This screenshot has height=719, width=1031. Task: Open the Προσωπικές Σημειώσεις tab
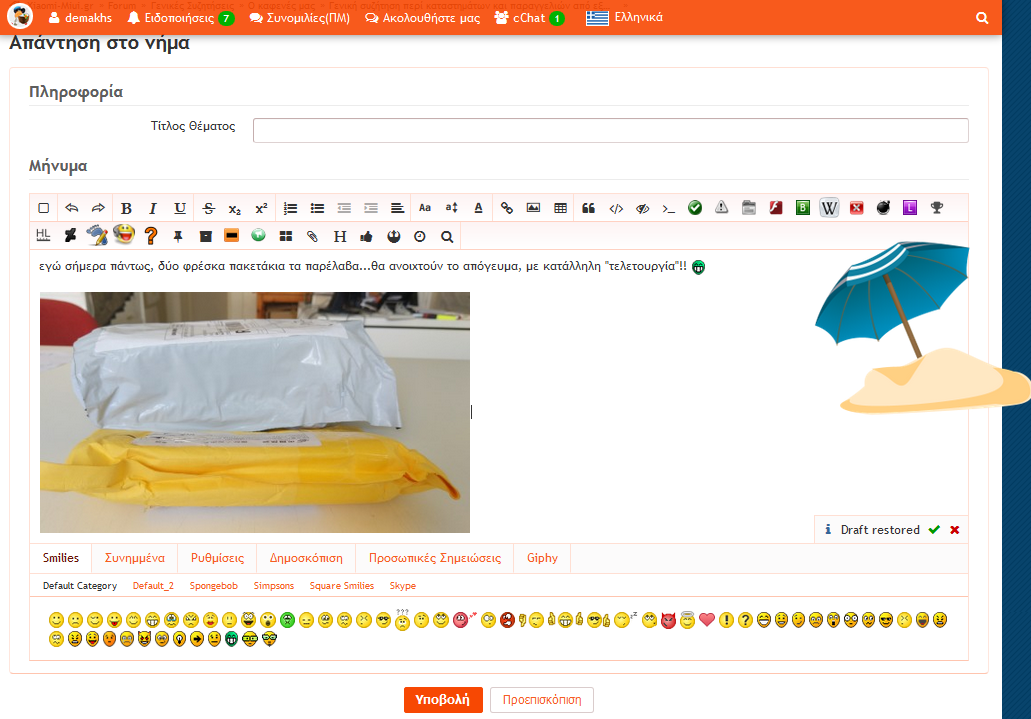click(435, 558)
